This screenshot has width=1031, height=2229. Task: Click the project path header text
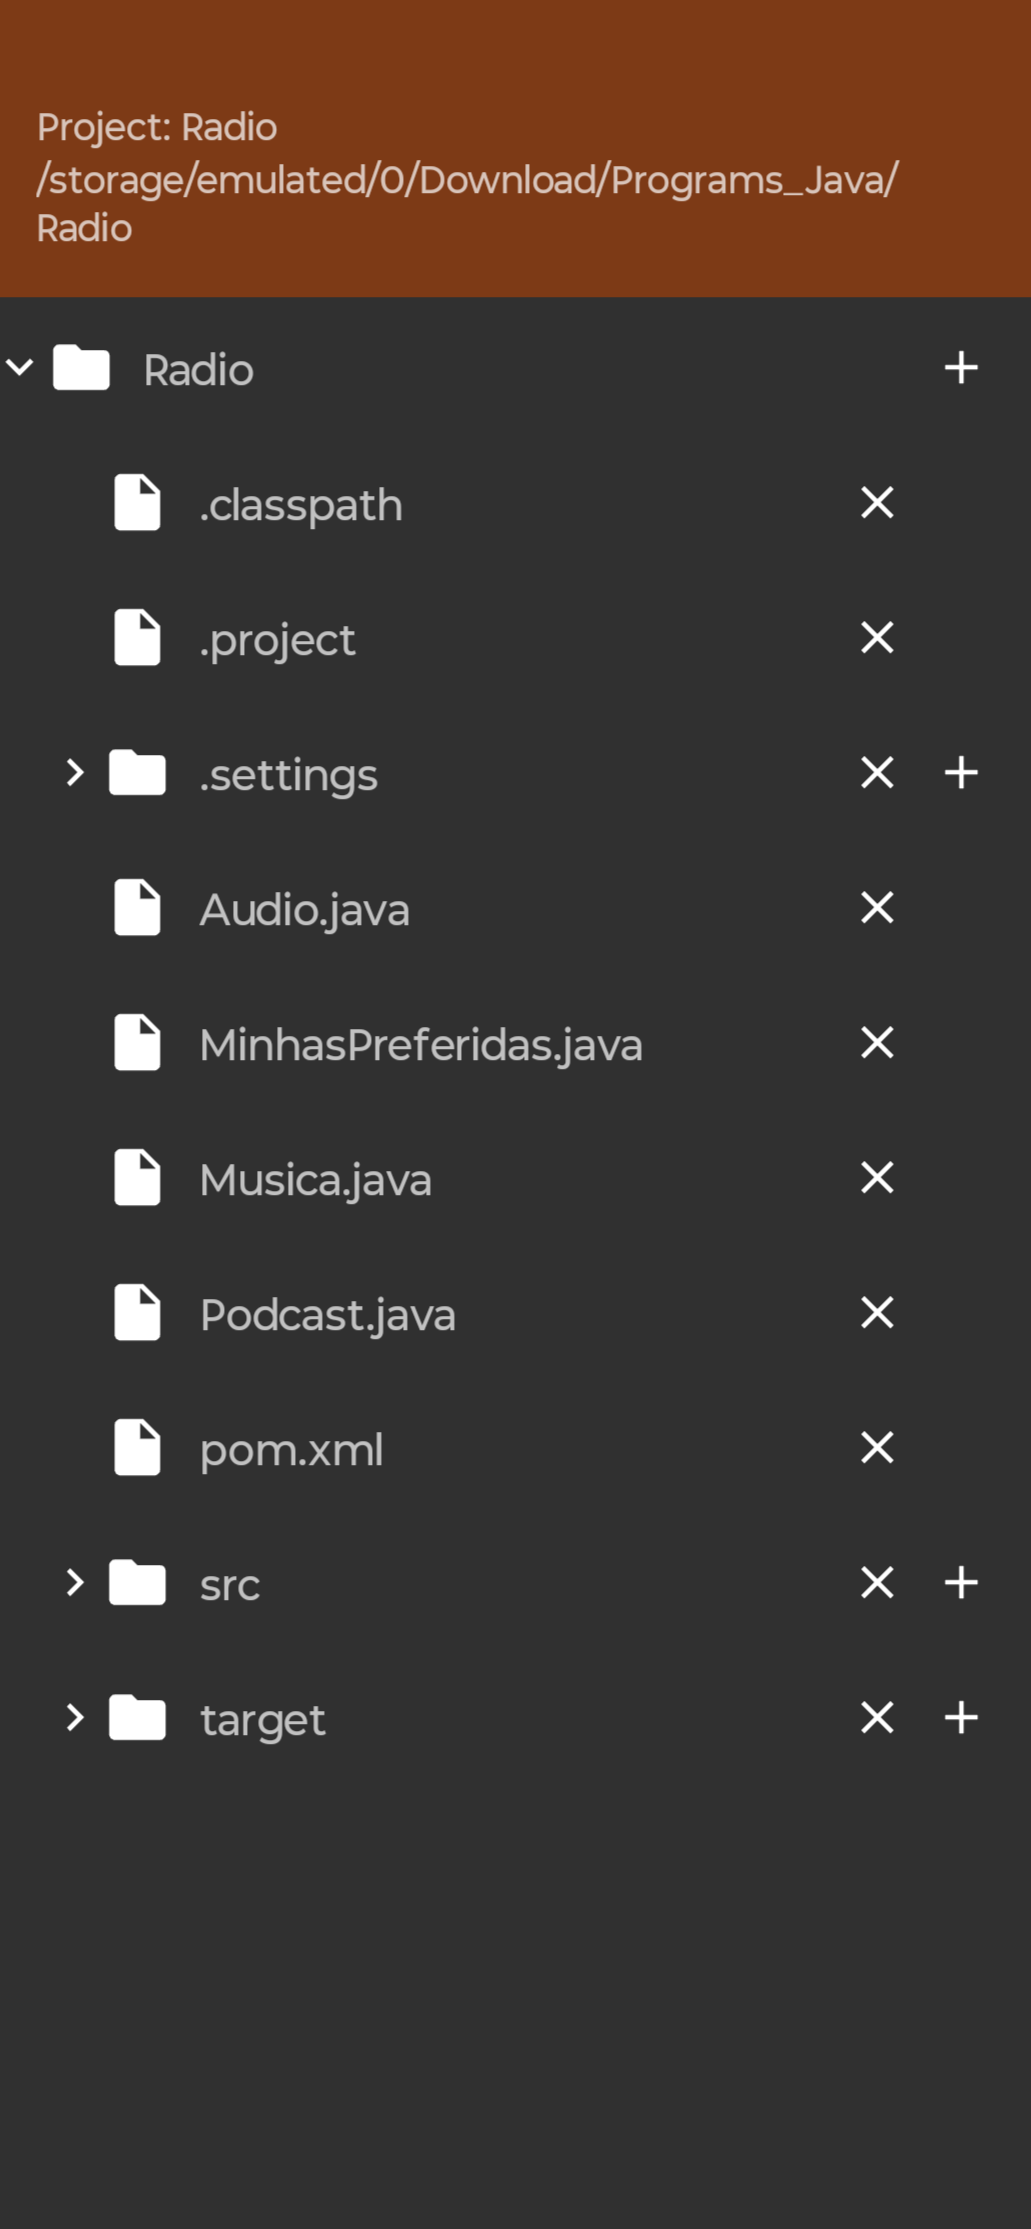tap(467, 178)
